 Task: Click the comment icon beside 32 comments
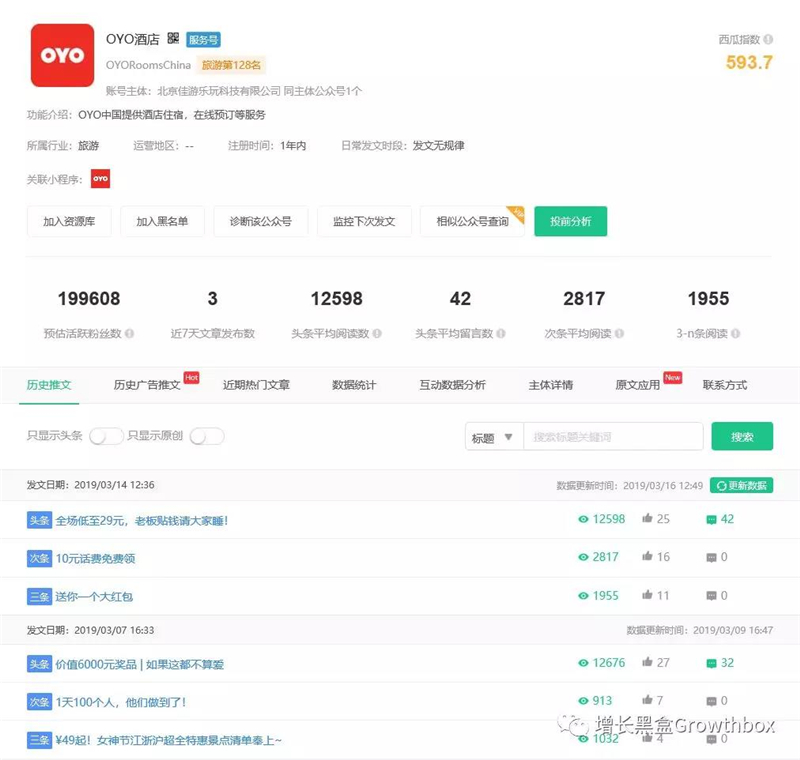(x=711, y=664)
